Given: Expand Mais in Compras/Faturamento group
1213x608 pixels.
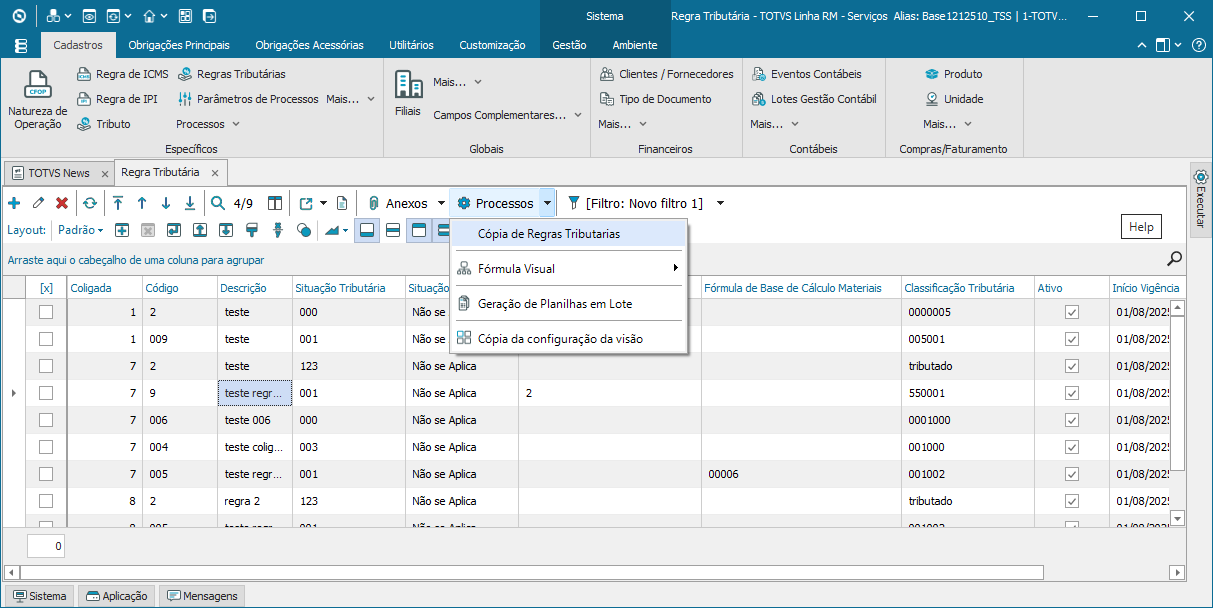Looking at the screenshot, I should [x=947, y=124].
